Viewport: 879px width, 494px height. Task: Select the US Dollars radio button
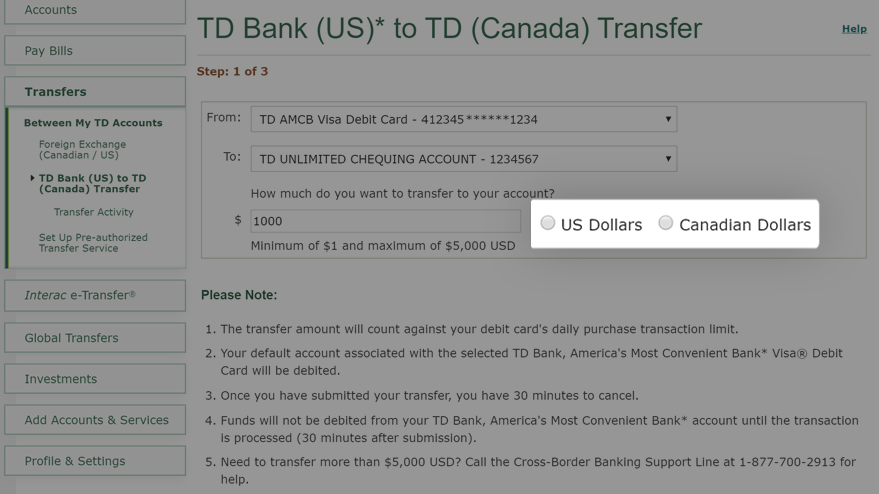pyautogui.click(x=548, y=223)
